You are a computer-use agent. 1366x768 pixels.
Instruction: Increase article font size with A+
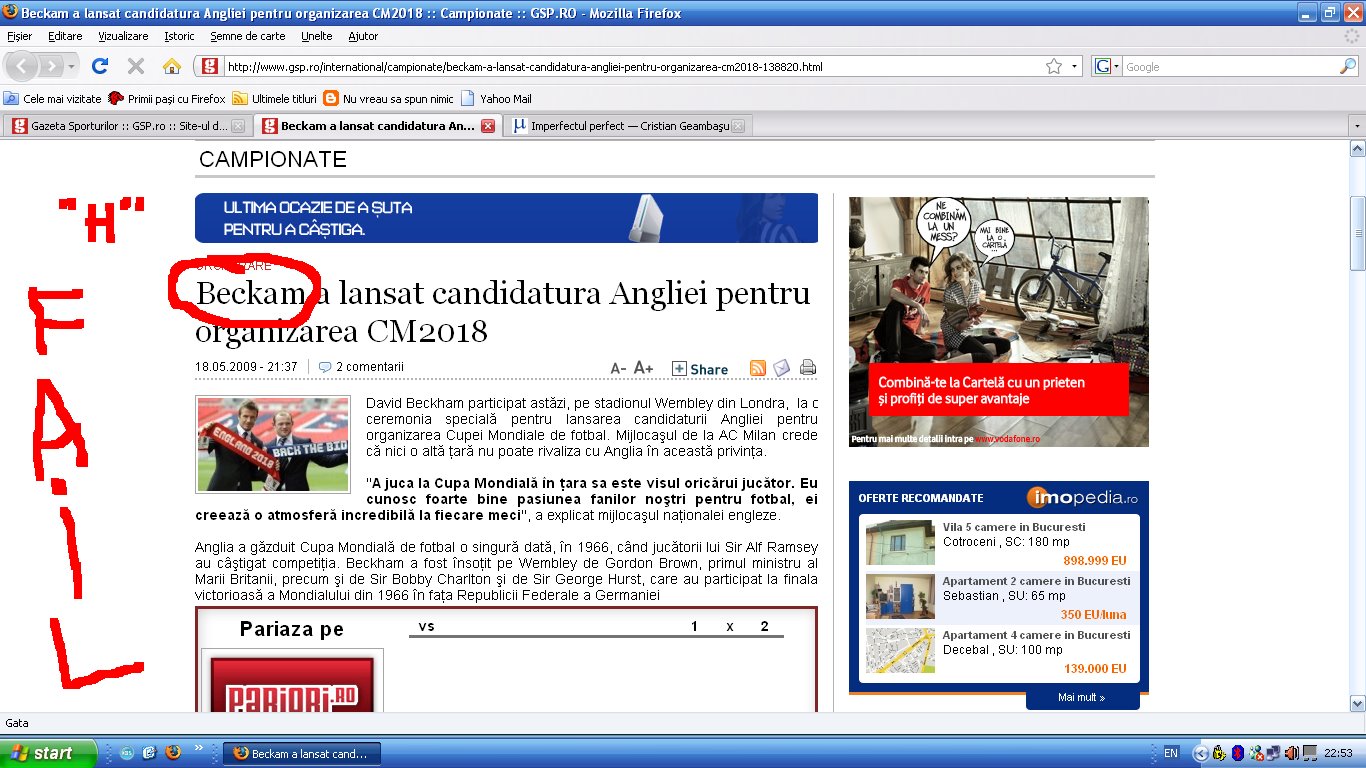(x=643, y=368)
